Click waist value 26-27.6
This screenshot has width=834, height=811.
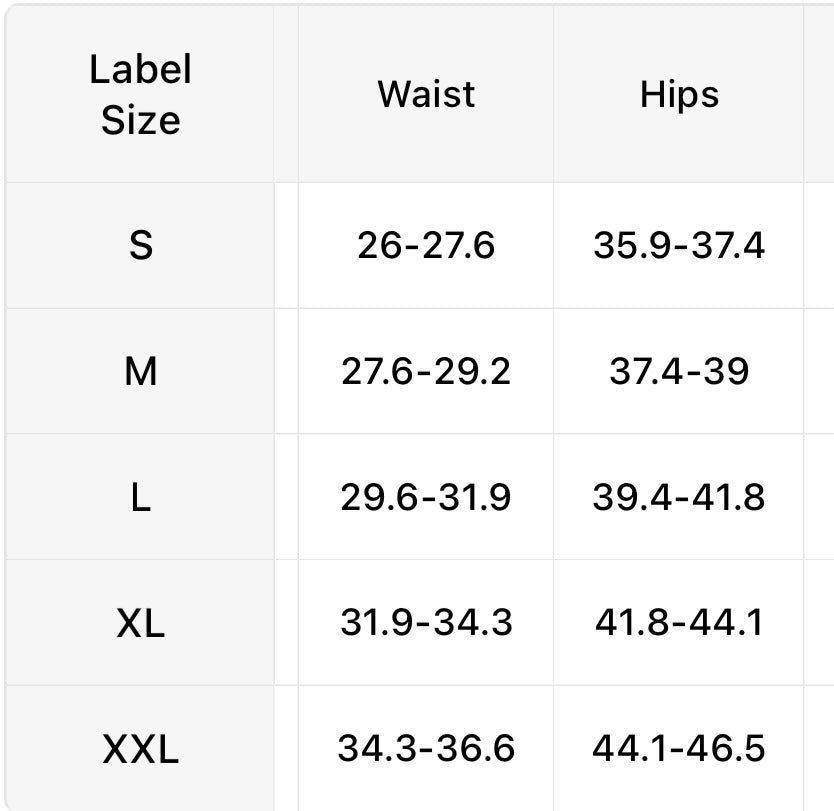click(426, 245)
